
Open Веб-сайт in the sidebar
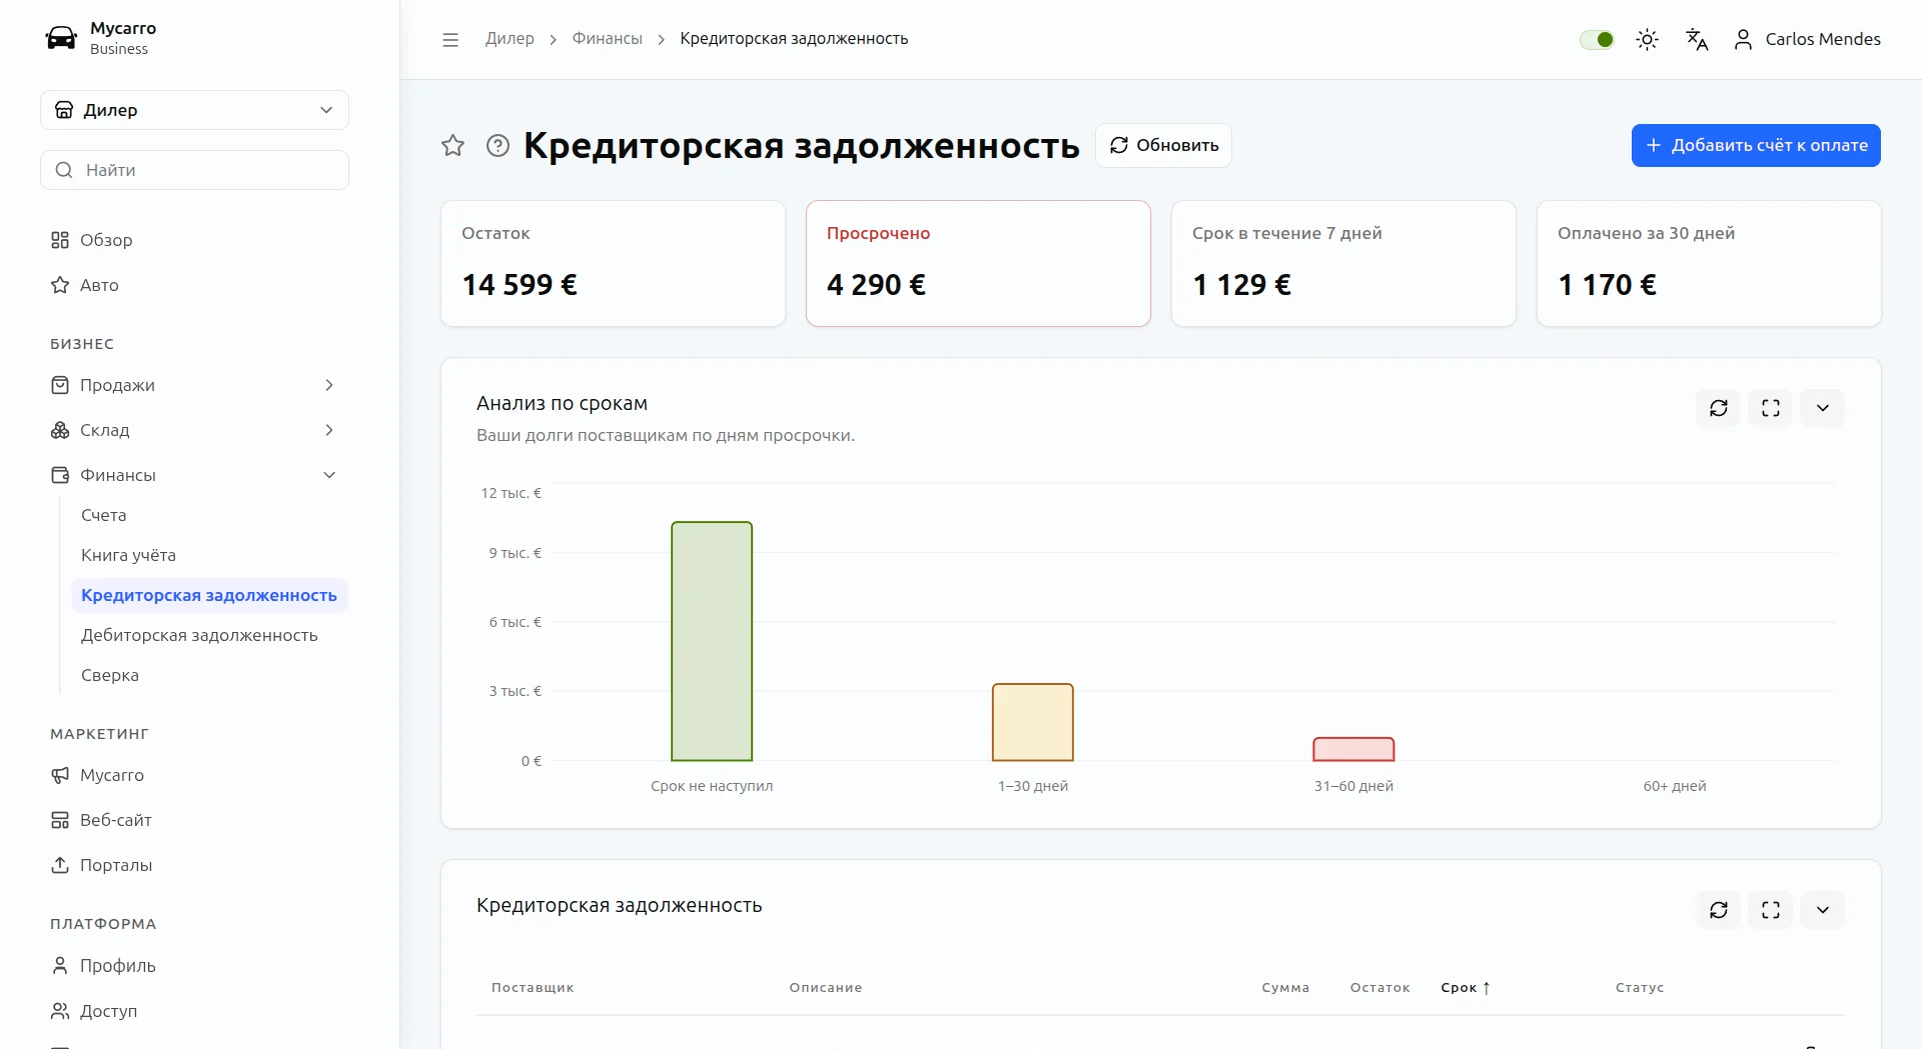194,820
